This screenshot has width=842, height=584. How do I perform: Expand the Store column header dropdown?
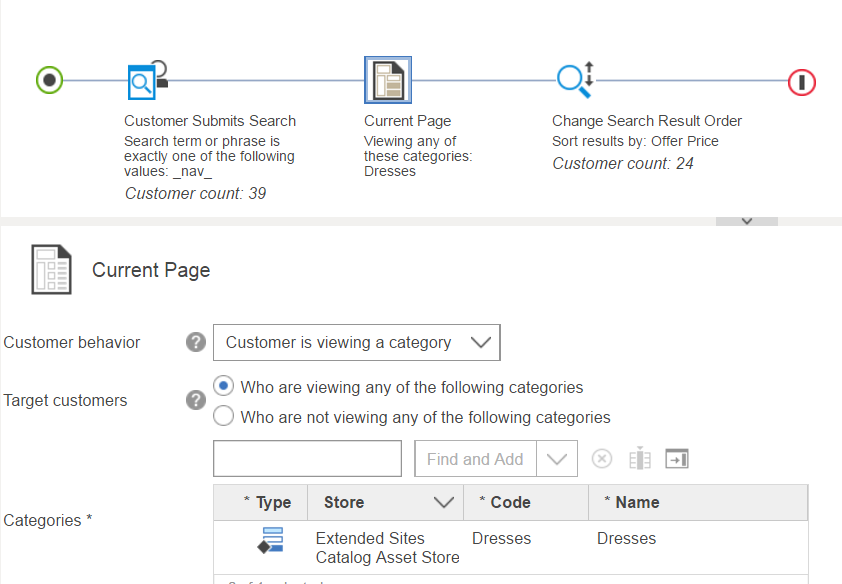click(x=443, y=503)
